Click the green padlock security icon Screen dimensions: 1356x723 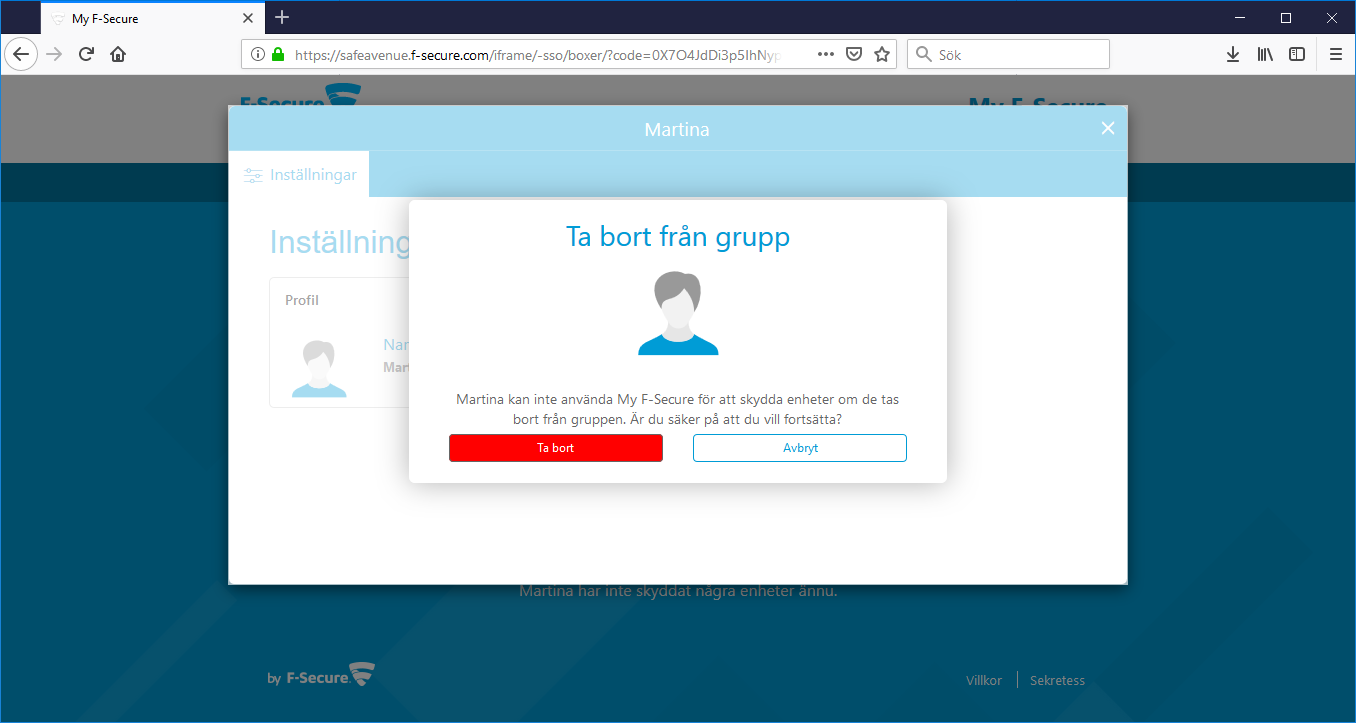(277, 54)
